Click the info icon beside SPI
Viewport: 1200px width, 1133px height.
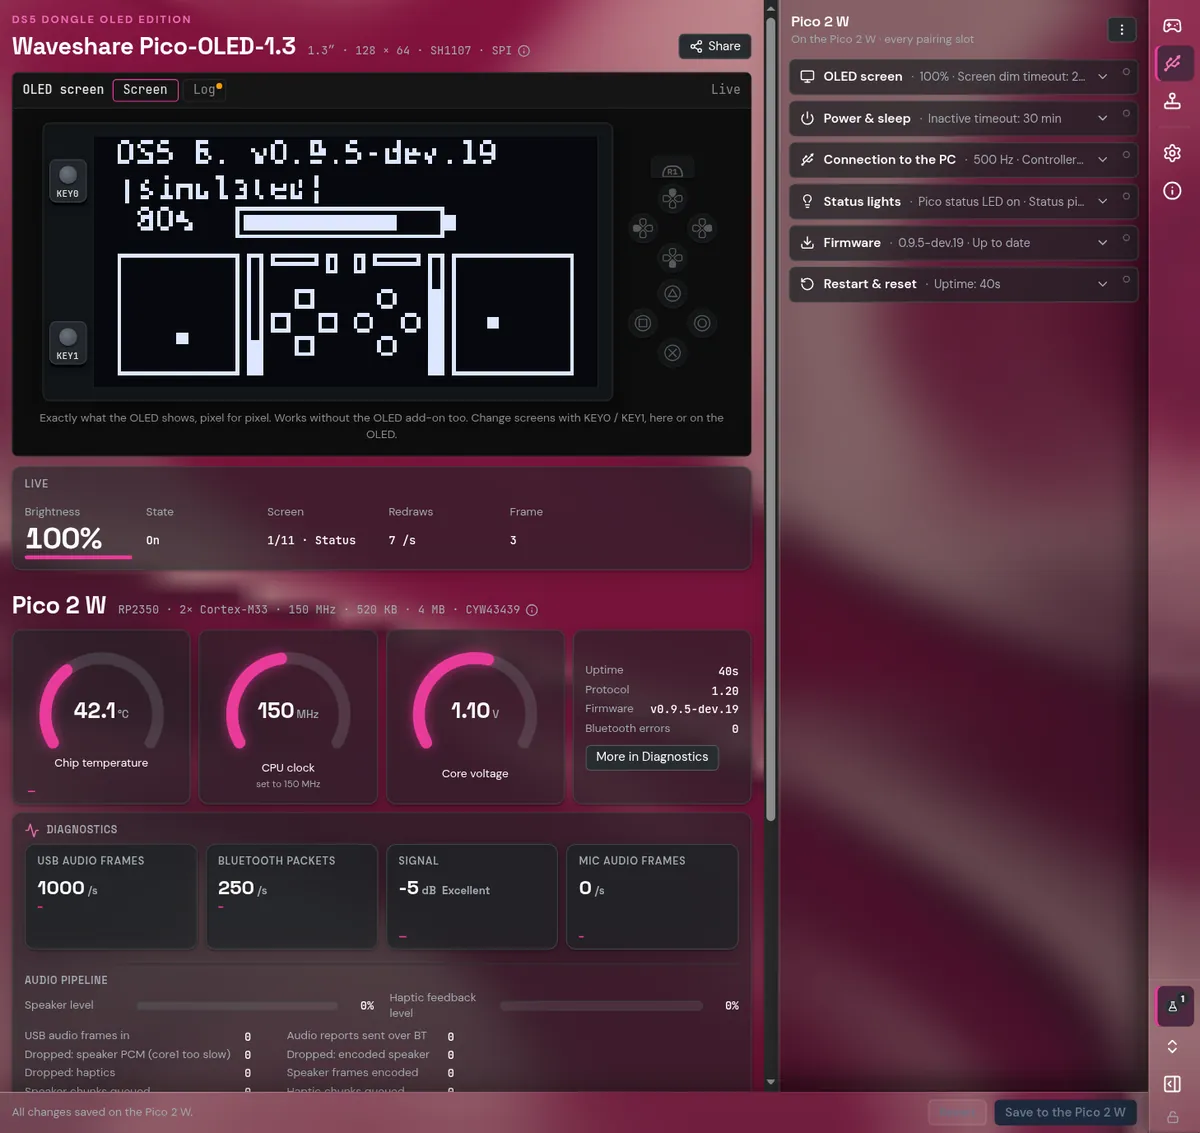click(524, 51)
